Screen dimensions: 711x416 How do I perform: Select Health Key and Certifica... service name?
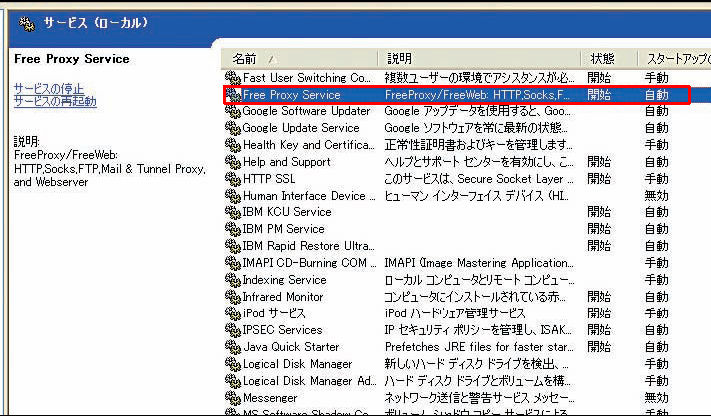309,145
